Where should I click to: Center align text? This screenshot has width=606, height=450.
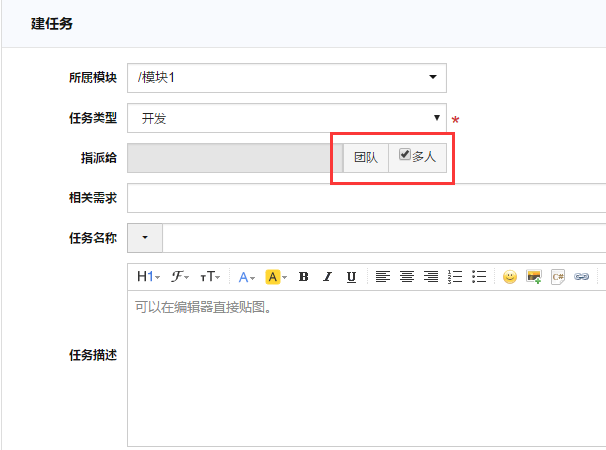click(407, 276)
